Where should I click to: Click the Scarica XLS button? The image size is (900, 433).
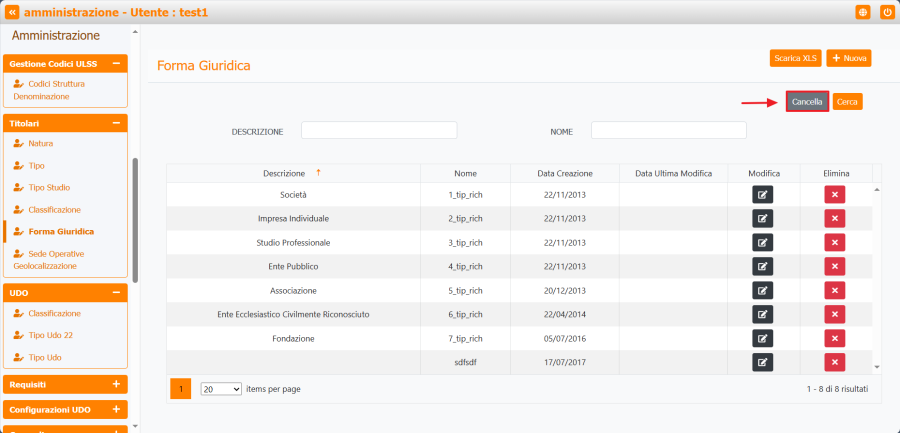796,58
